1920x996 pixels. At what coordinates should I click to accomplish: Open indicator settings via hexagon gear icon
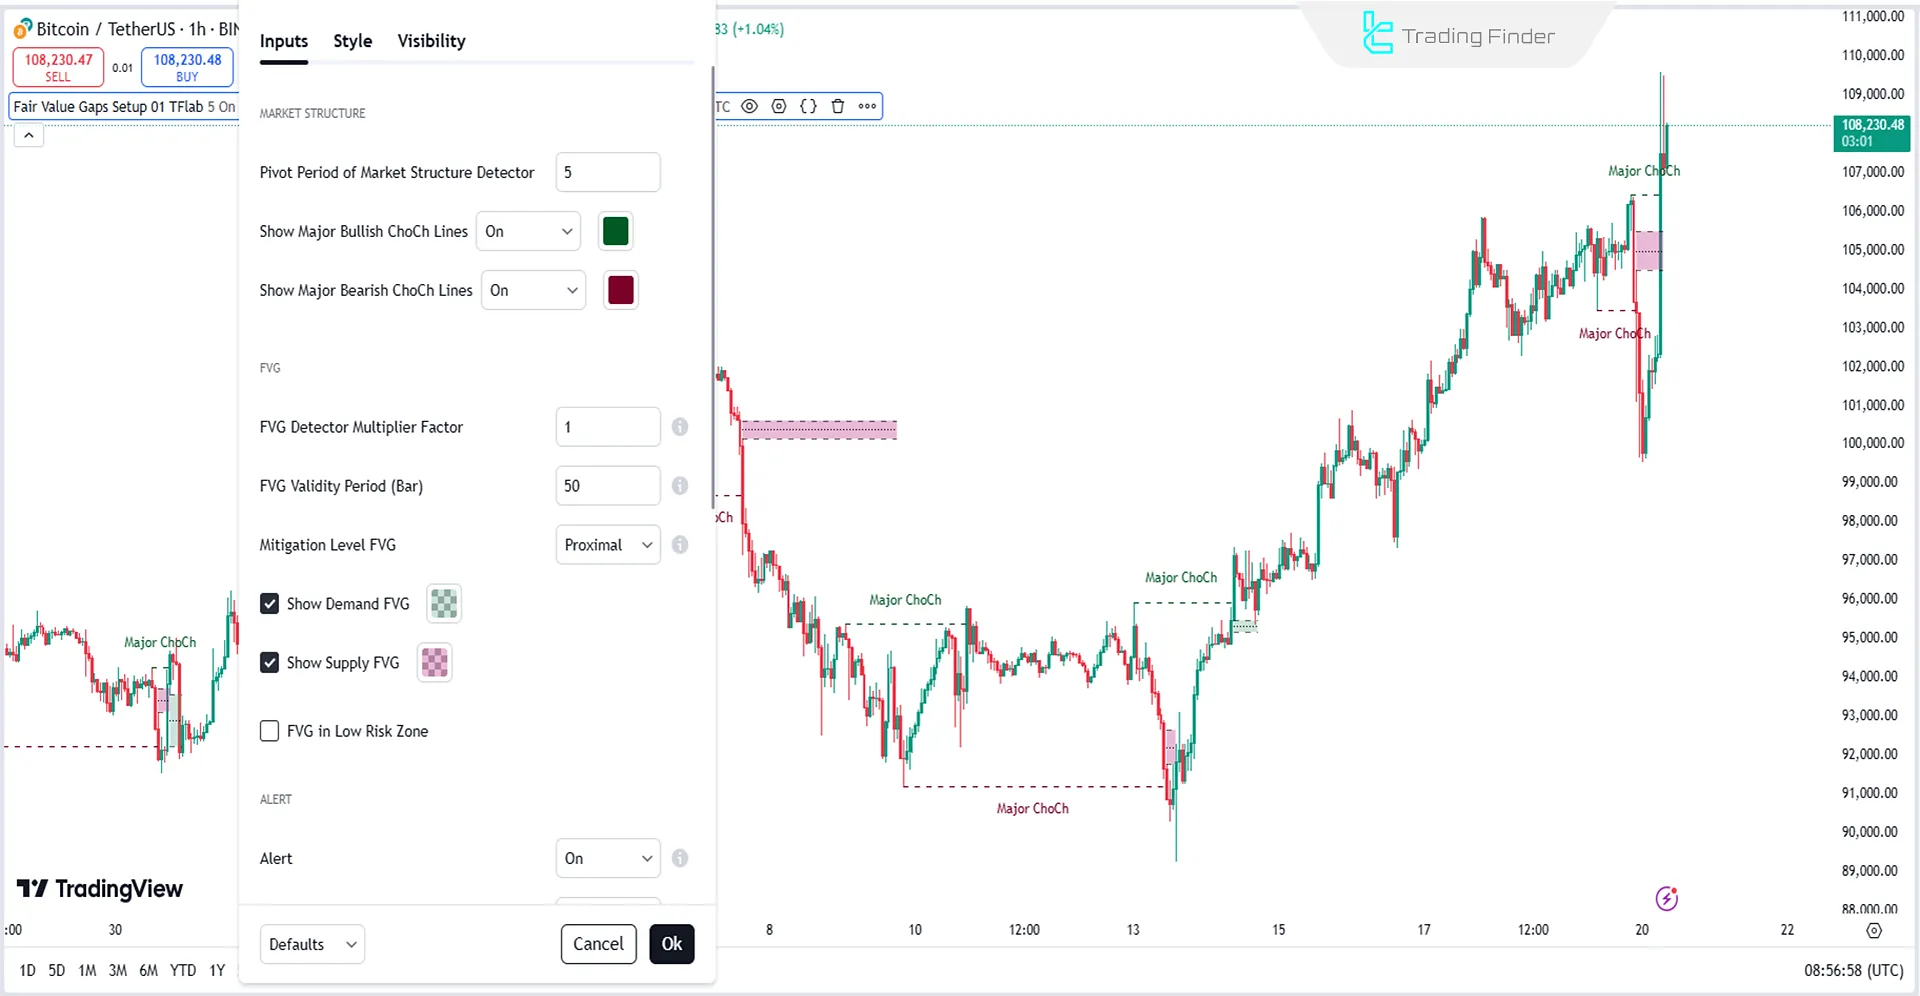pyautogui.click(x=779, y=105)
